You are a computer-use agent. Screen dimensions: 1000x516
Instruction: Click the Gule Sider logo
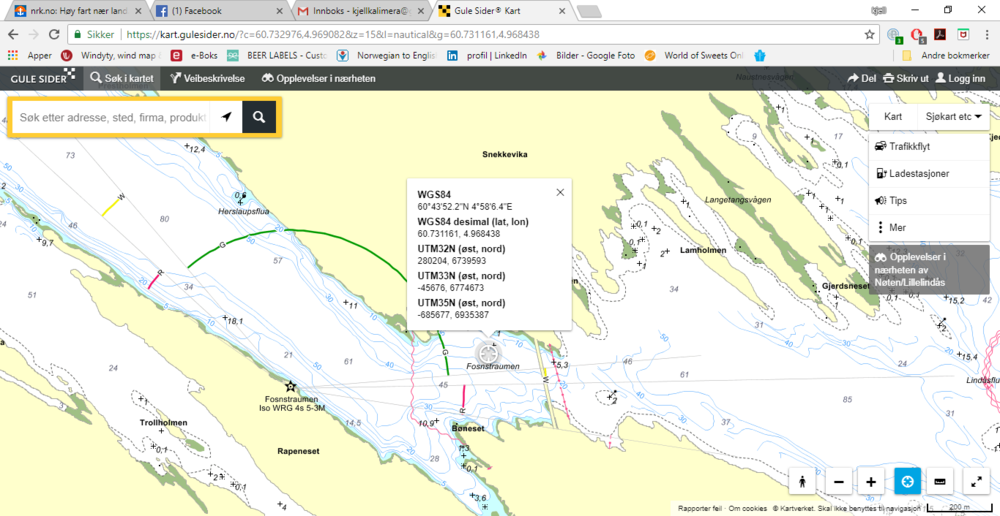[x=43, y=78]
